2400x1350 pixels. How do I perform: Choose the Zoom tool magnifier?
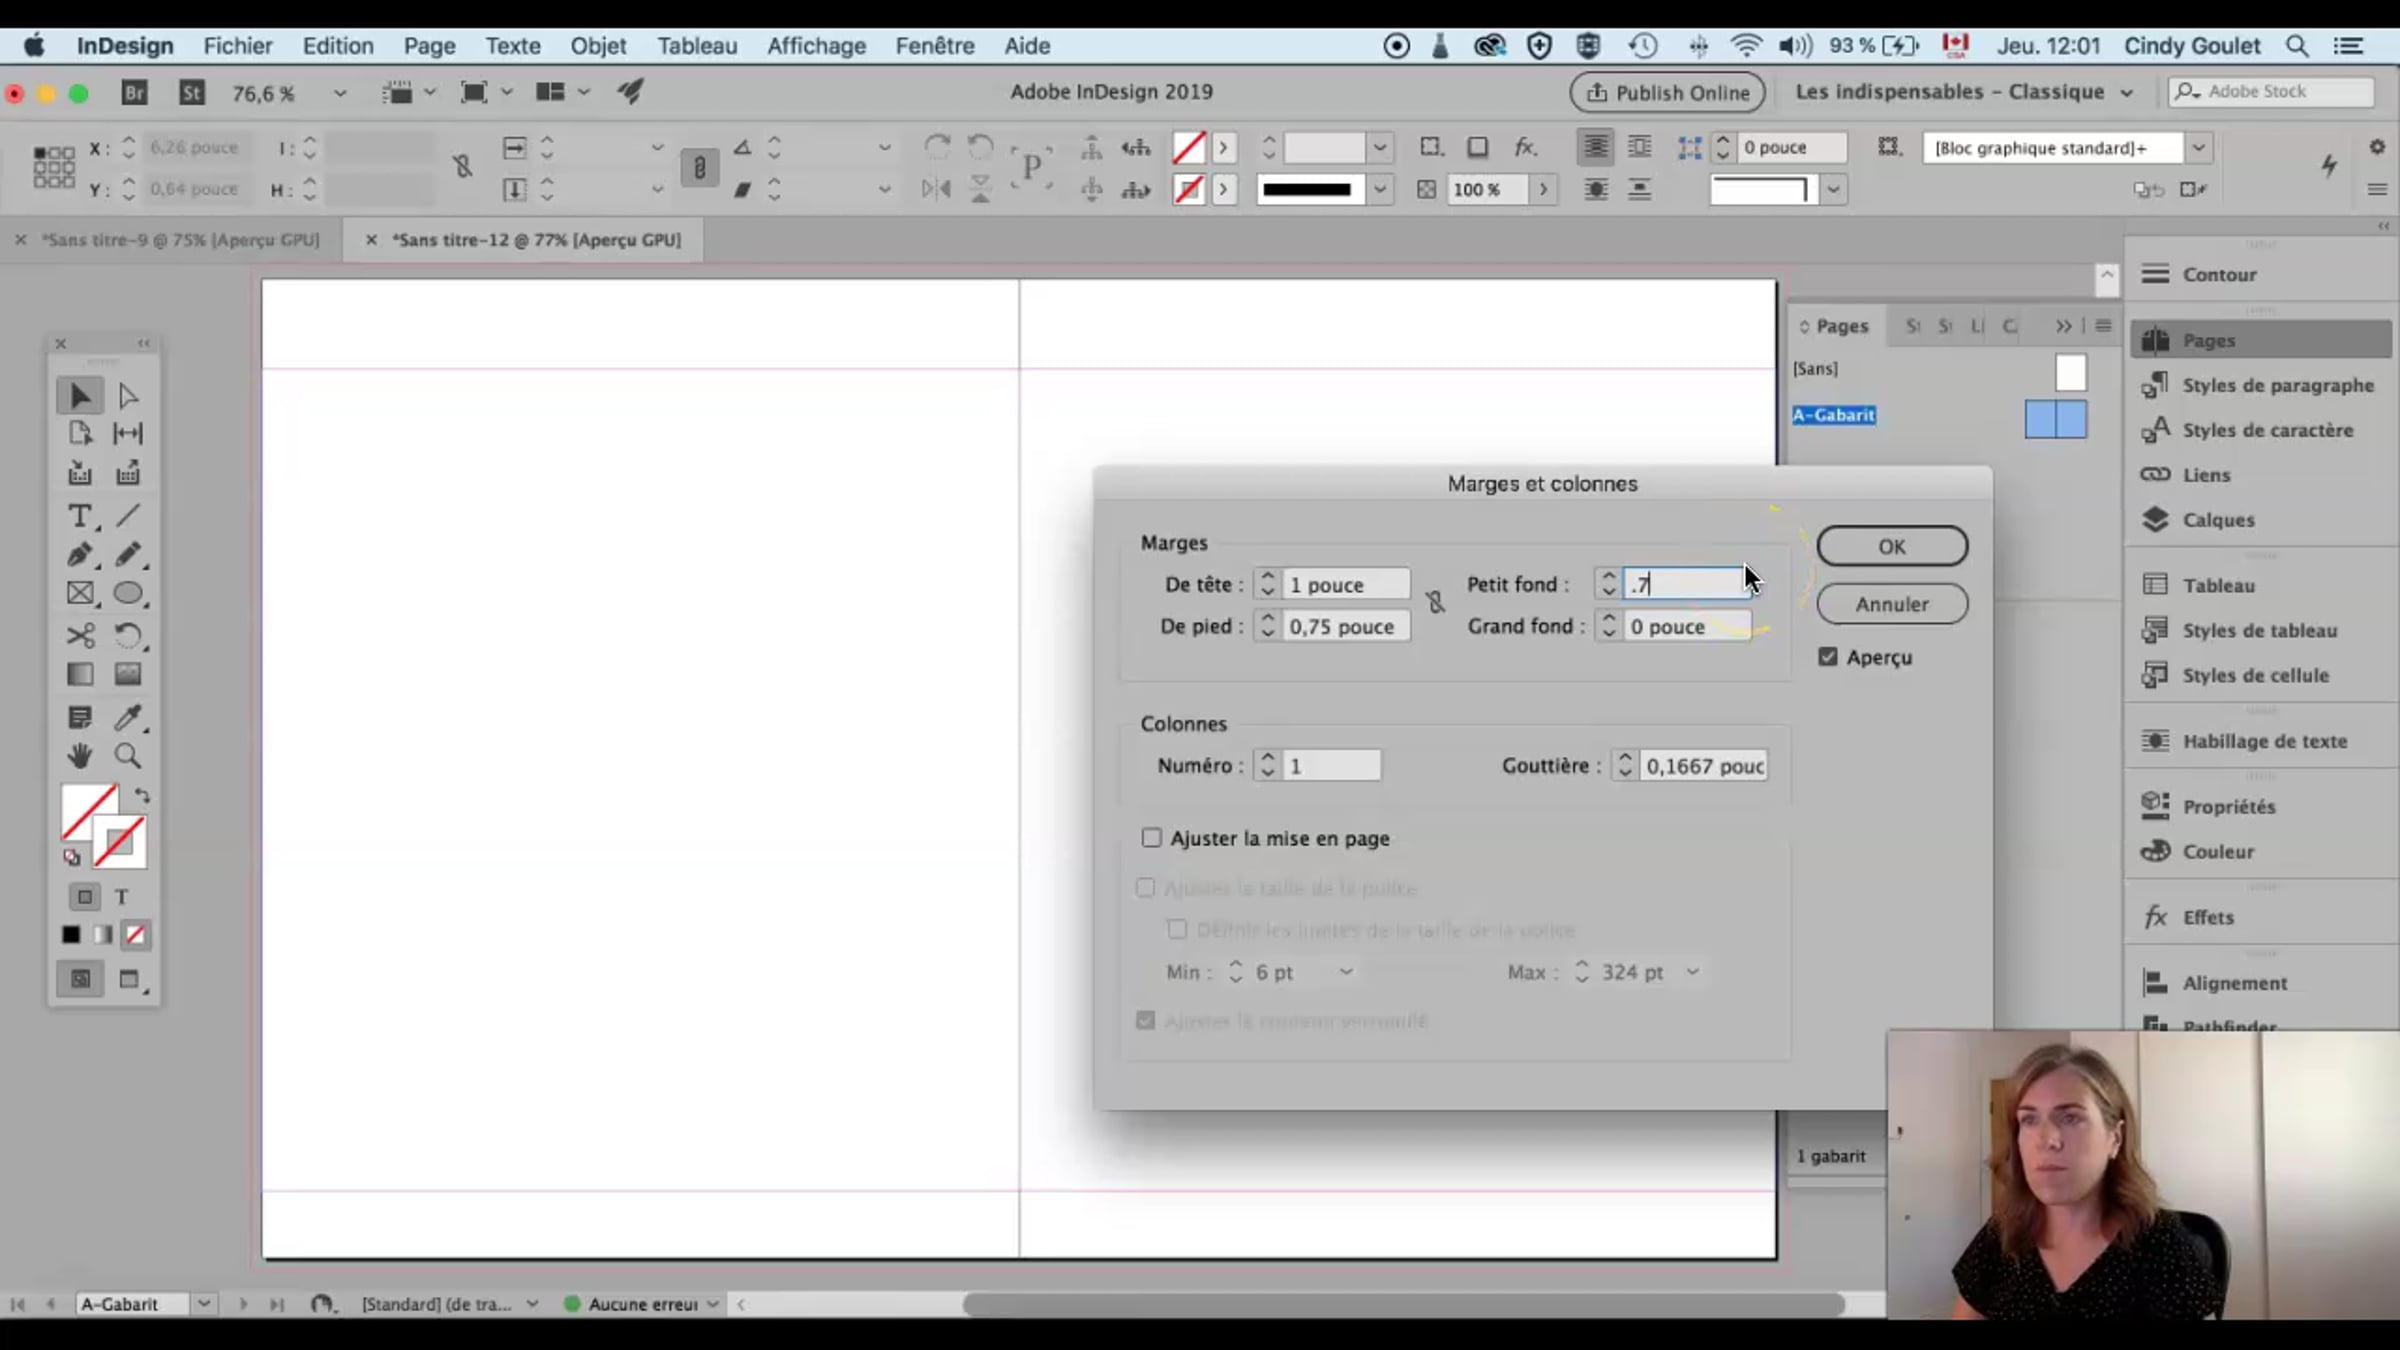(127, 756)
